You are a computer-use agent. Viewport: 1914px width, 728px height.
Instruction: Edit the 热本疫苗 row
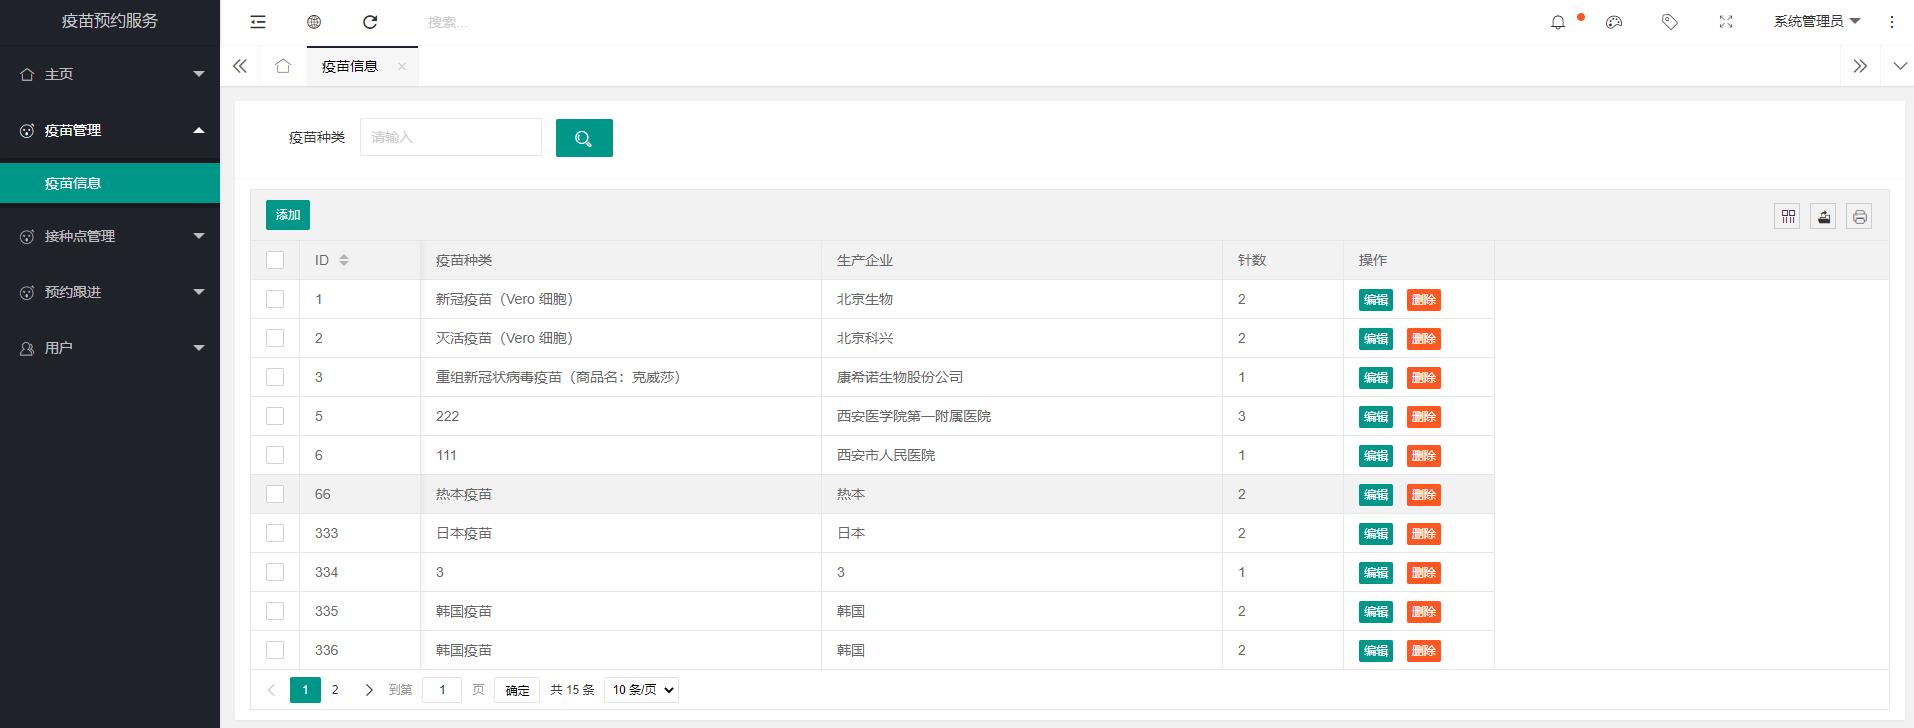coord(1376,495)
